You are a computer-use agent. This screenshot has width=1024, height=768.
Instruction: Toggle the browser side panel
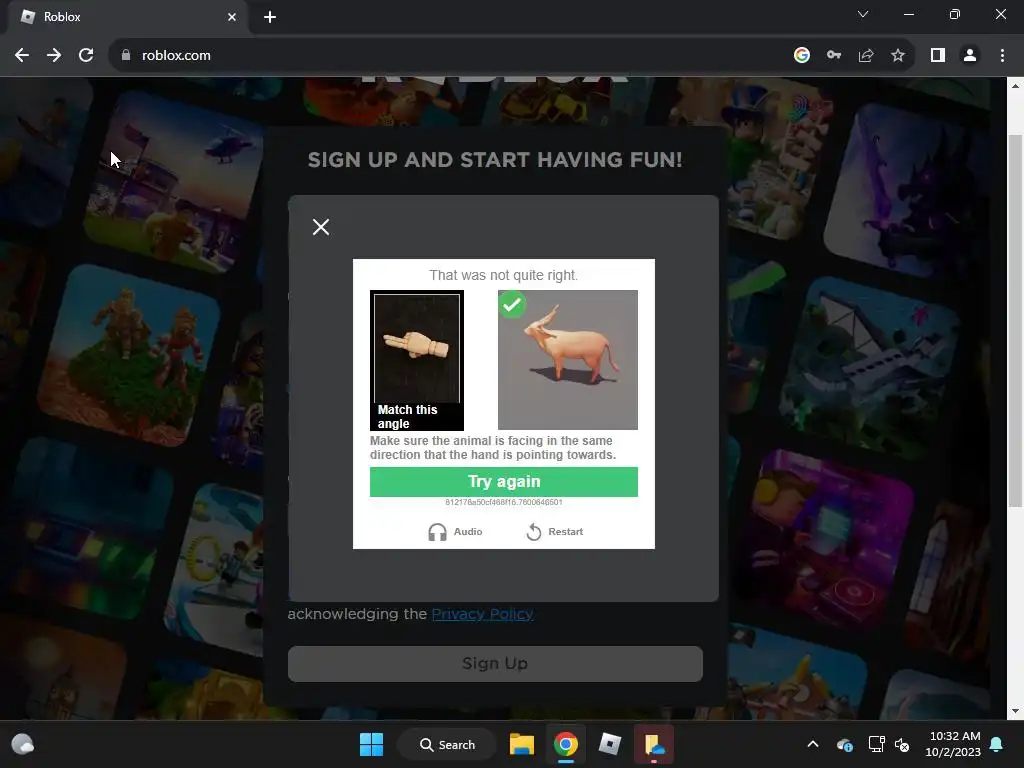pos(938,56)
